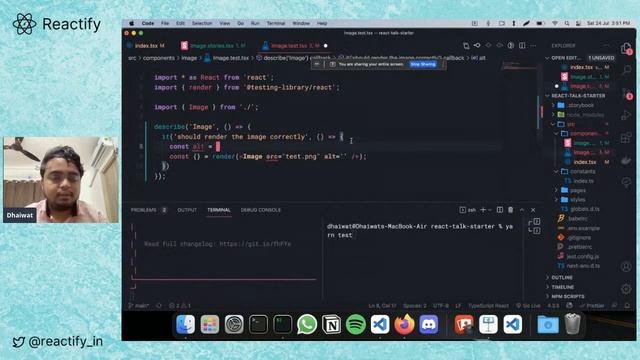Switch to the Image.stories.tsx editor tab

click(x=213, y=46)
